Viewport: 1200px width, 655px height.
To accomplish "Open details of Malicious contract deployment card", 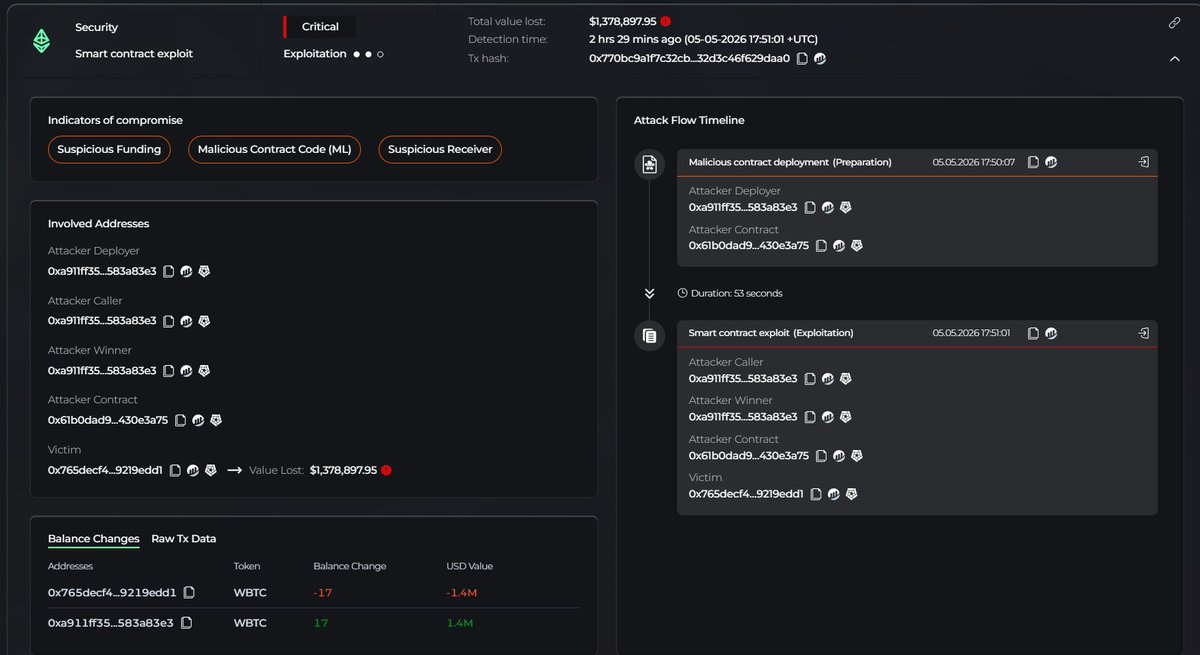I will (1143, 162).
